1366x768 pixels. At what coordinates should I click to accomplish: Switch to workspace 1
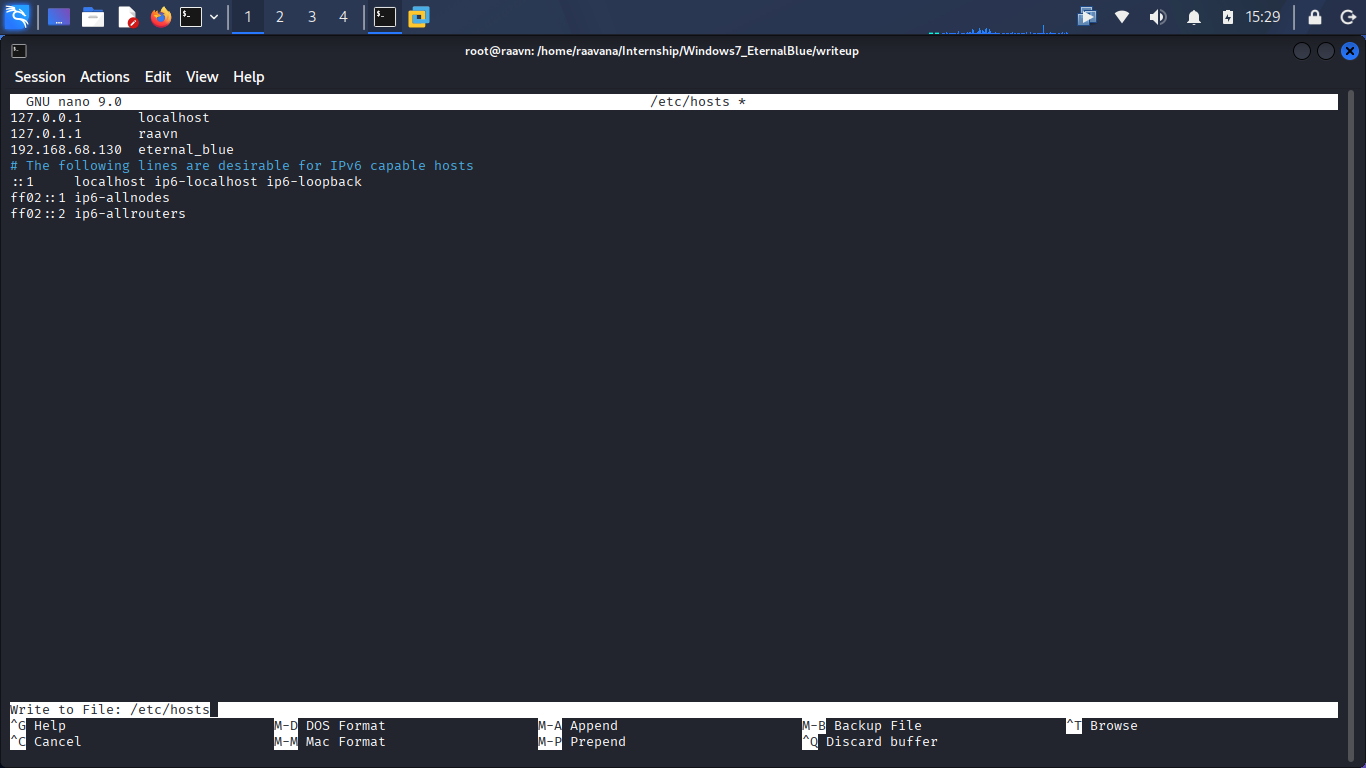click(x=248, y=17)
